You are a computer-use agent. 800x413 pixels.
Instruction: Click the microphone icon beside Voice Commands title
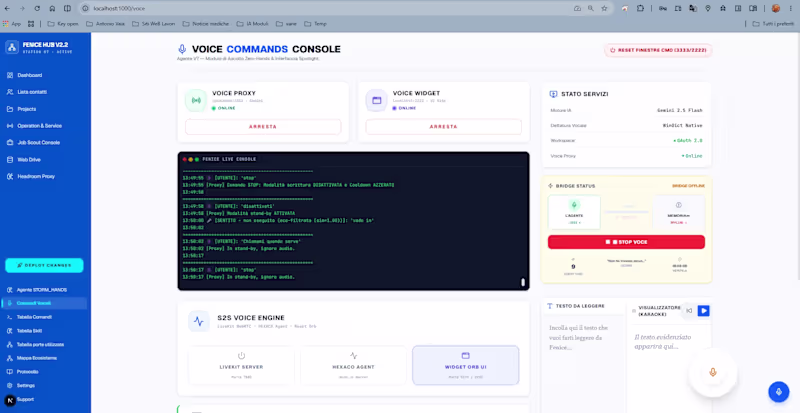pos(182,50)
